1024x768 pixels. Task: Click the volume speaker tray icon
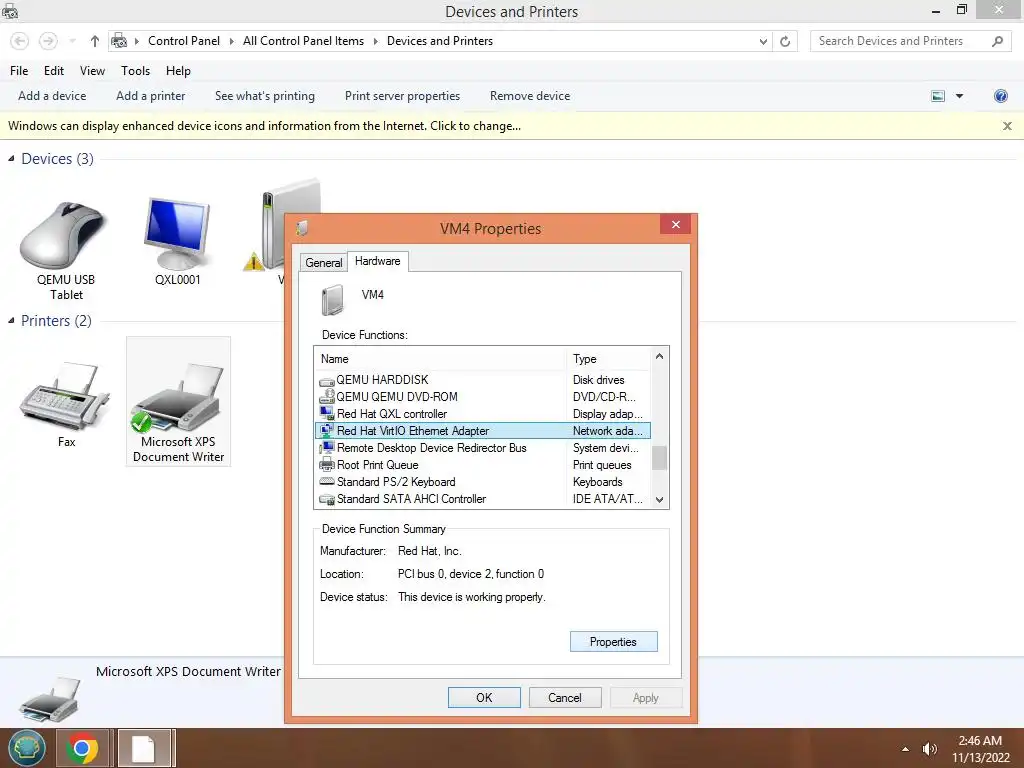929,749
